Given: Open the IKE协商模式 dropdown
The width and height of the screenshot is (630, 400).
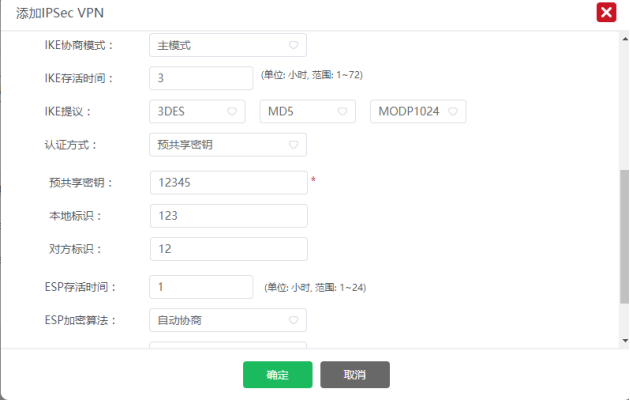Looking at the screenshot, I should pyautogui.click(x=227, y=45).
